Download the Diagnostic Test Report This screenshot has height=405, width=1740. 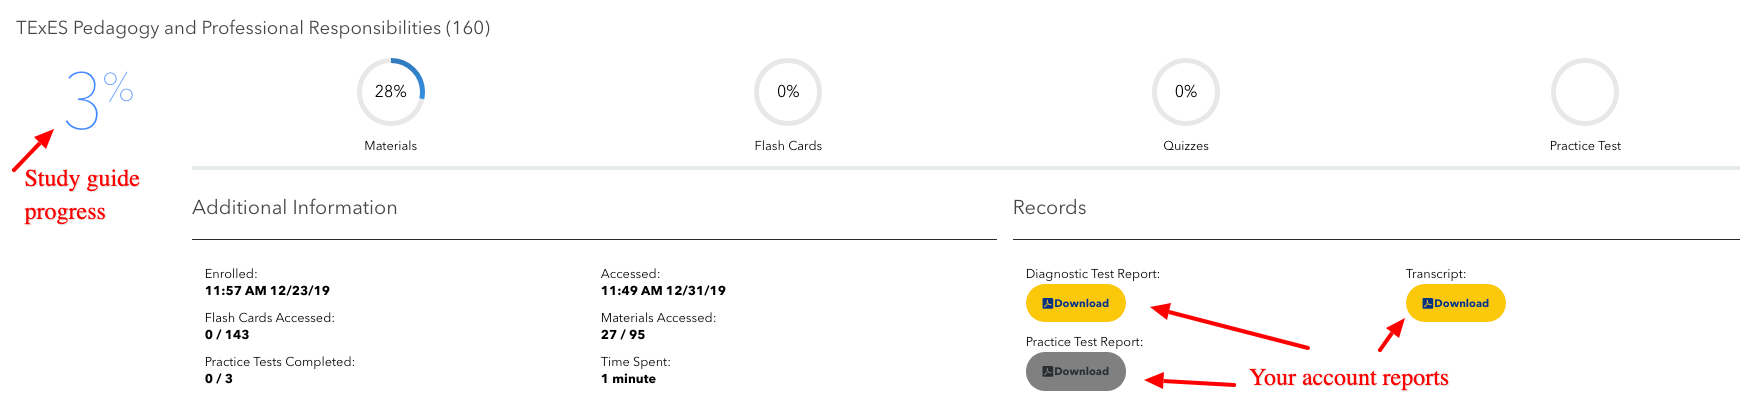1075,304
